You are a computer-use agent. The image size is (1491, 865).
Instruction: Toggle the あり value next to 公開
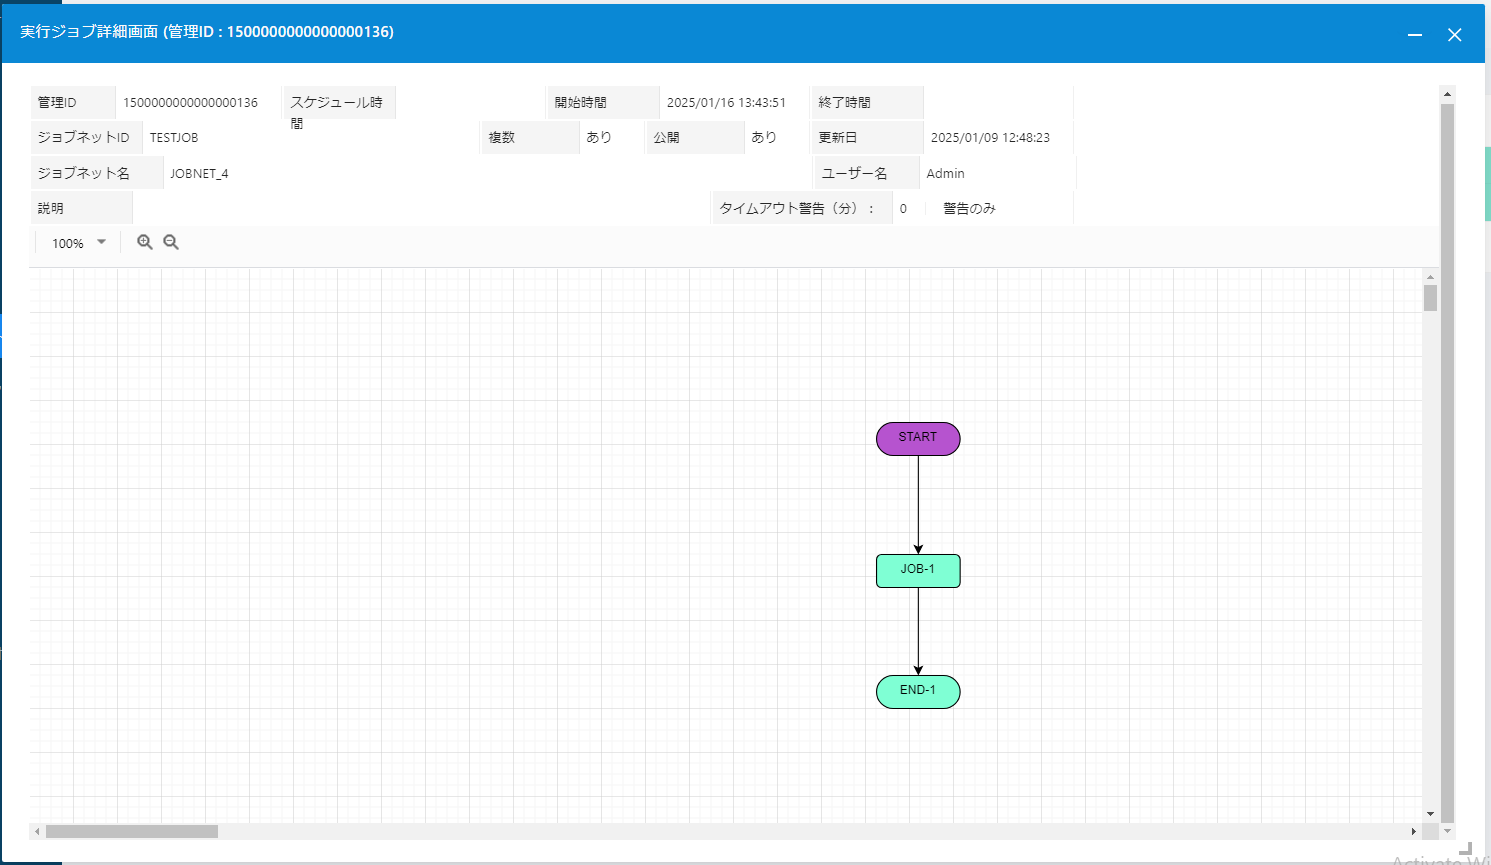[x=763, y=137]
